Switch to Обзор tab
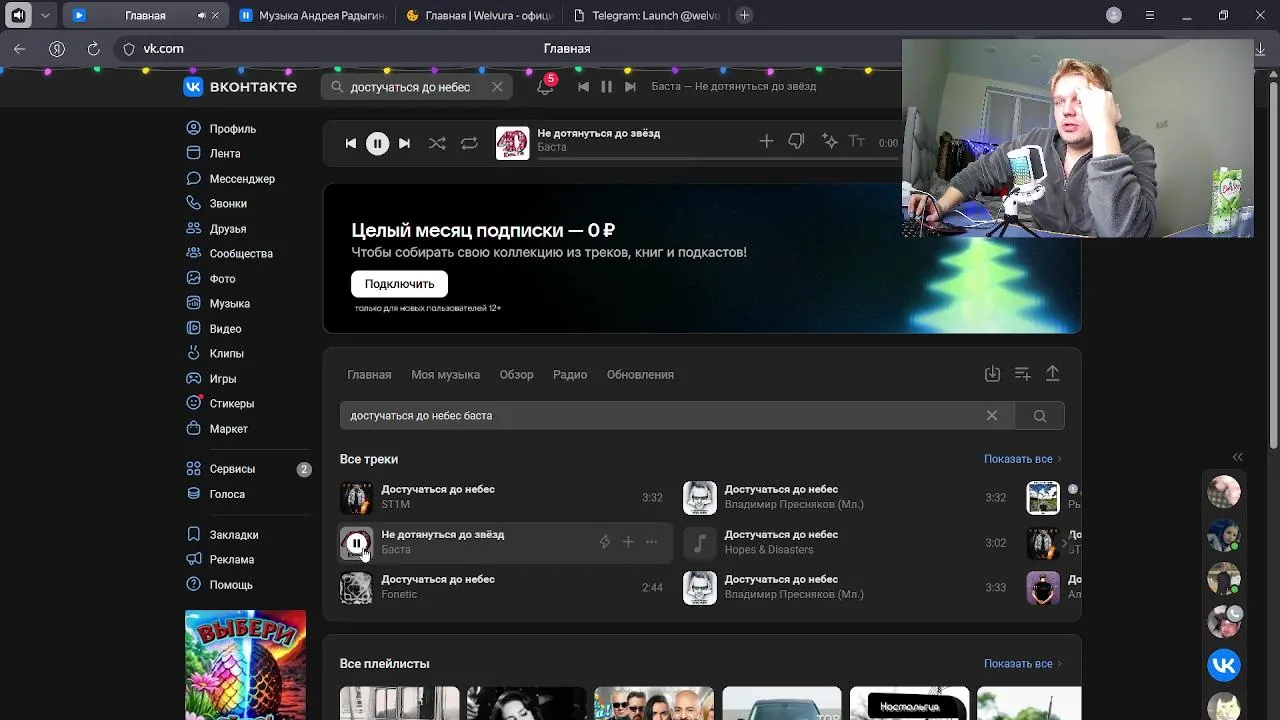 click(x=516, y=375)
